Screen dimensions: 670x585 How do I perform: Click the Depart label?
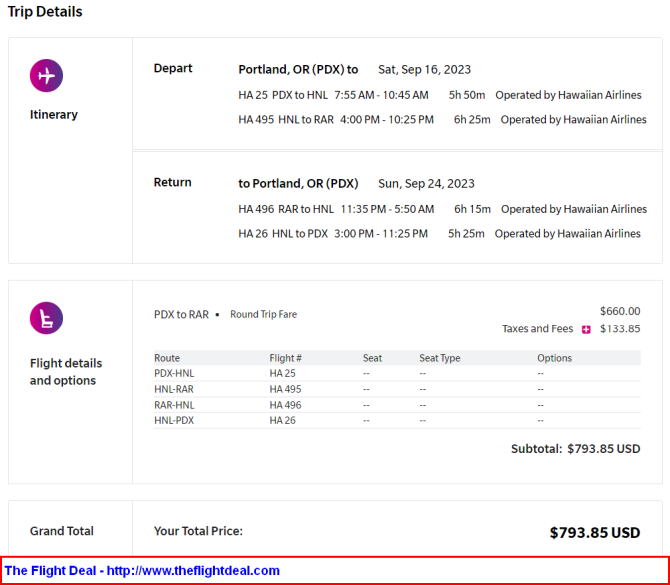coord(173,68)
